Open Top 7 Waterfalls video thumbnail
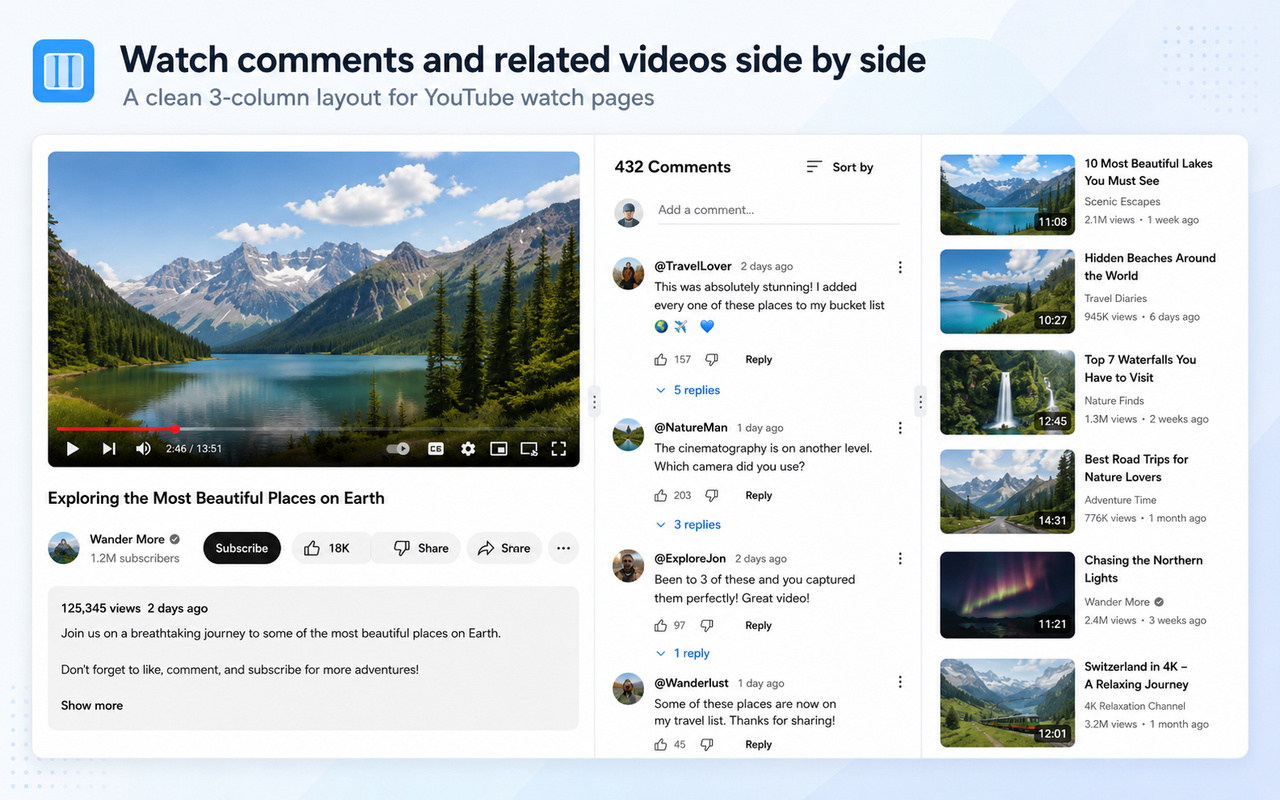1280x800 pixels. (x=1007, y=392)
